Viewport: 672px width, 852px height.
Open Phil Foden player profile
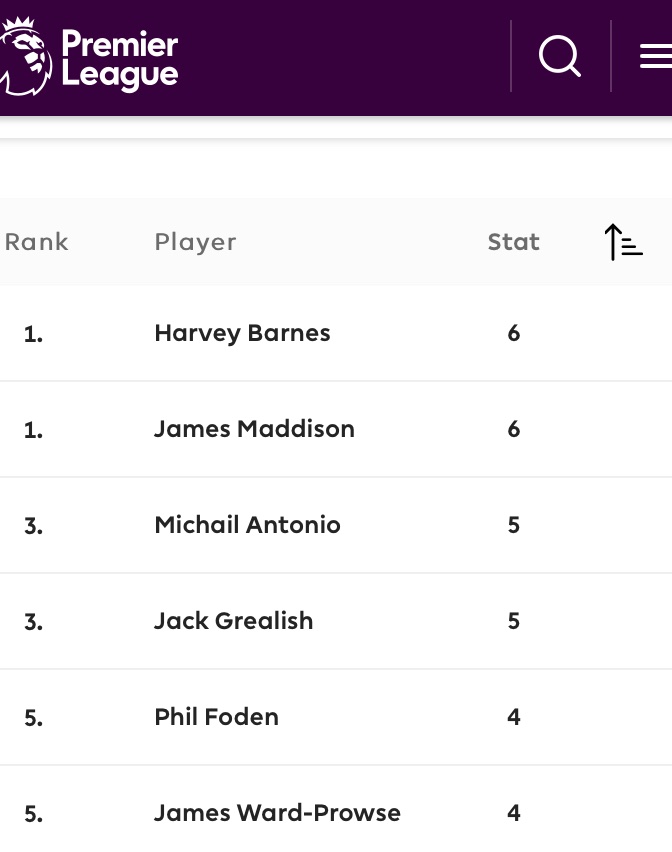[x=216, y=717]
